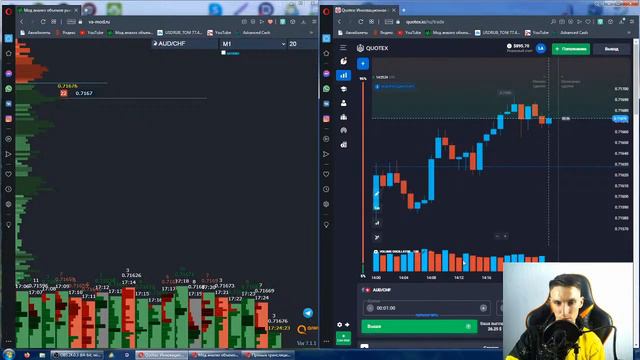Click the Quotex page vertical scrollbar
This screenshot has width=640, height=360.
[636, 76]
